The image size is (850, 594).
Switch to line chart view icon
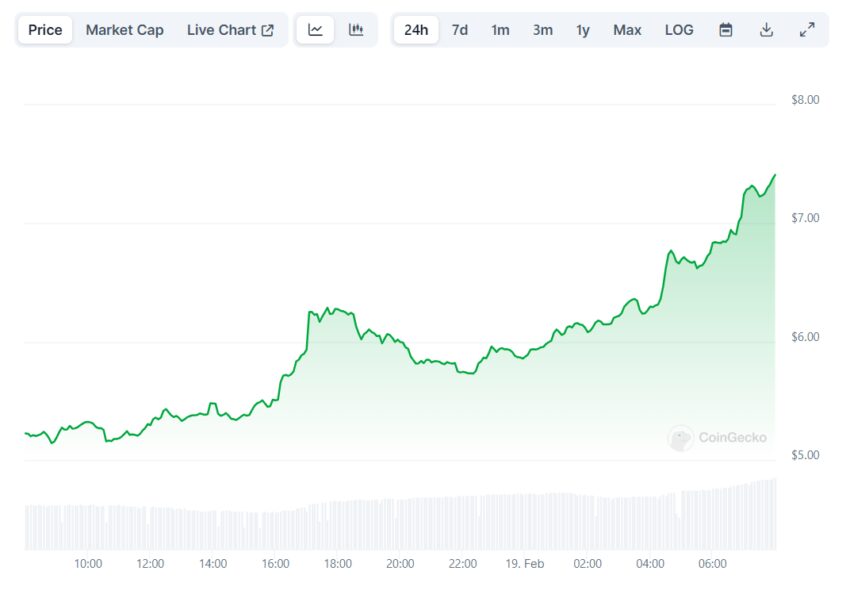coord(316,30)
